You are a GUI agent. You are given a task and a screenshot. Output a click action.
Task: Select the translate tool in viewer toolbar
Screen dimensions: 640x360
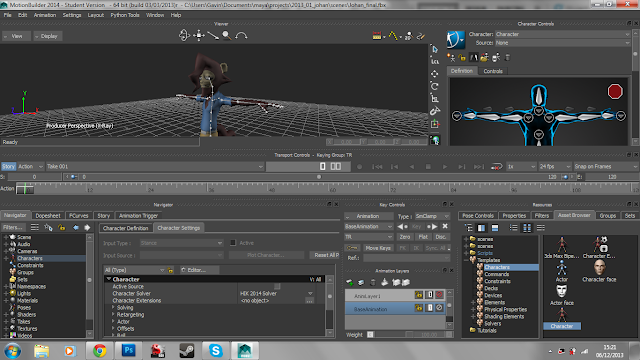435,74
